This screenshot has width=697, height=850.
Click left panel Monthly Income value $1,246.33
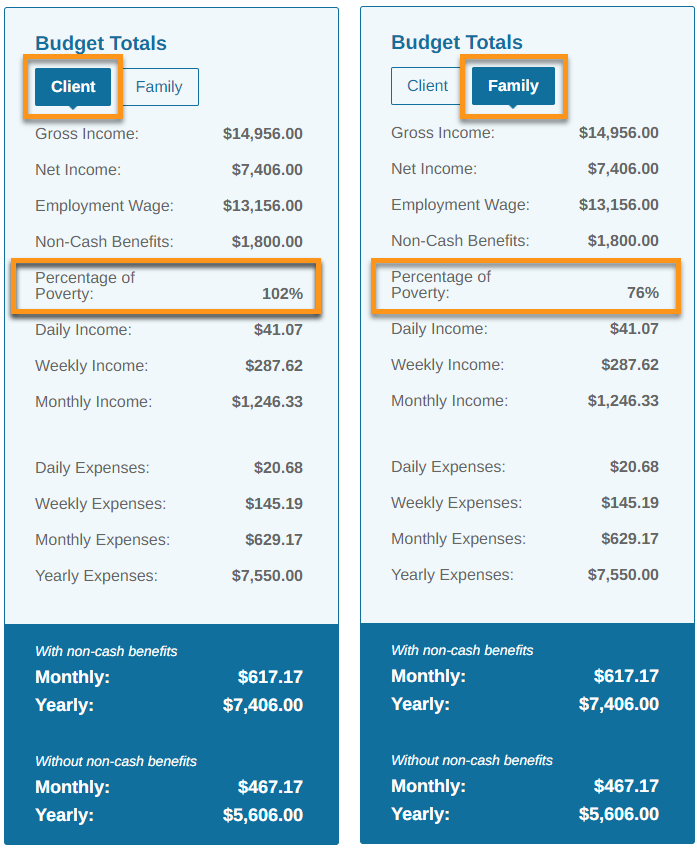coord(267,402)
